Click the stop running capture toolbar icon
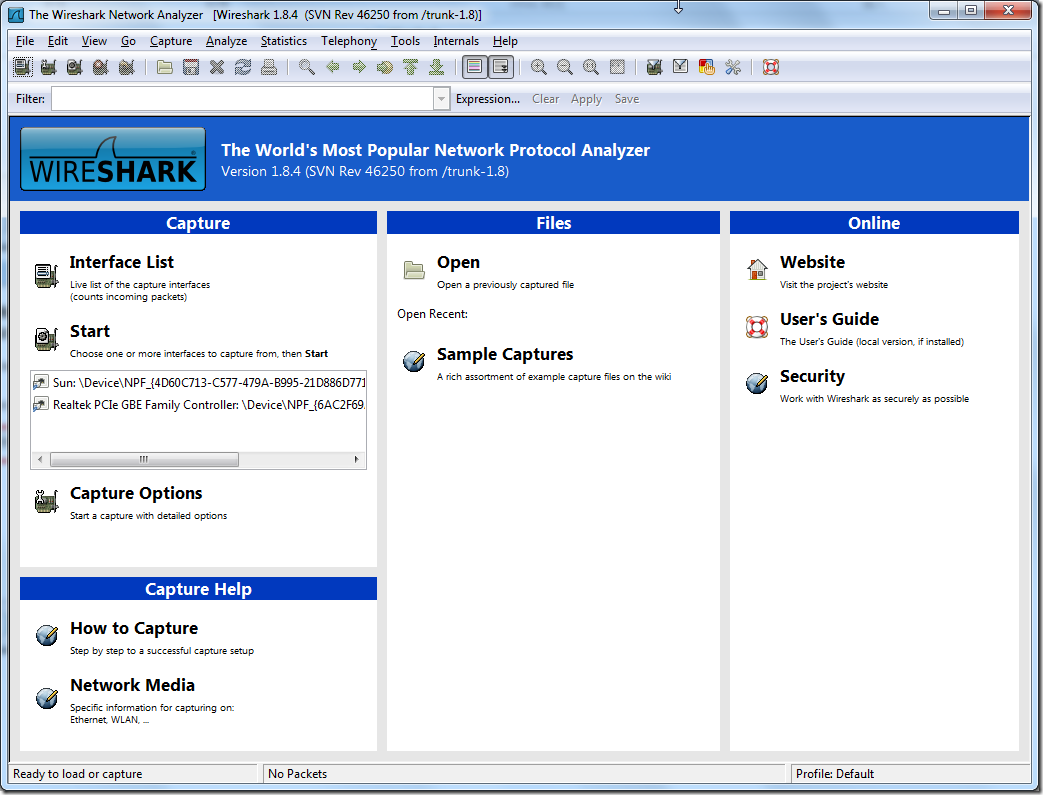 click(100, 67)
